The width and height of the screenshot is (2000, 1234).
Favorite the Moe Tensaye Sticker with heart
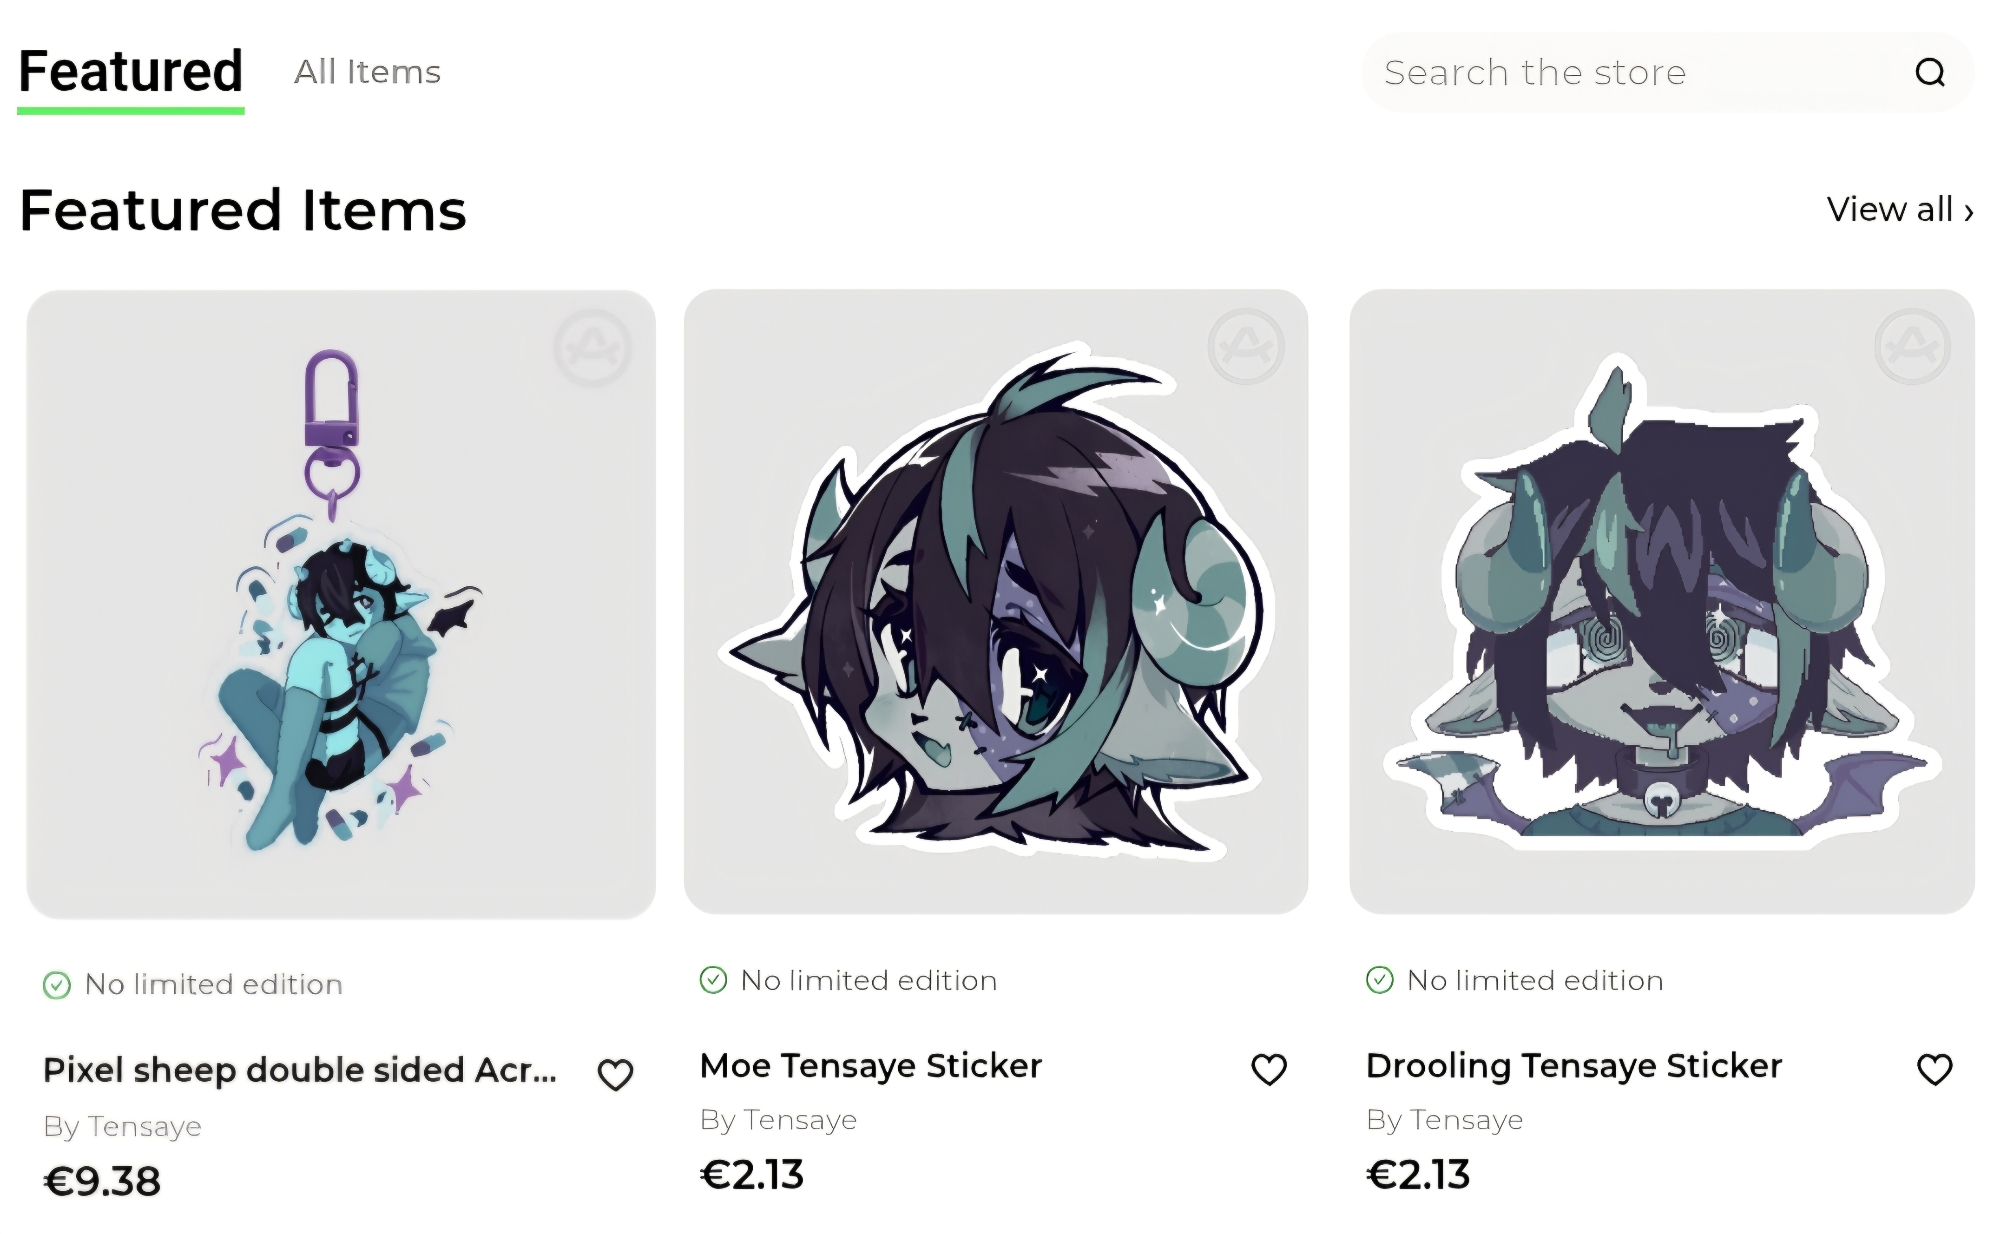click(x=1268, y=1069)
